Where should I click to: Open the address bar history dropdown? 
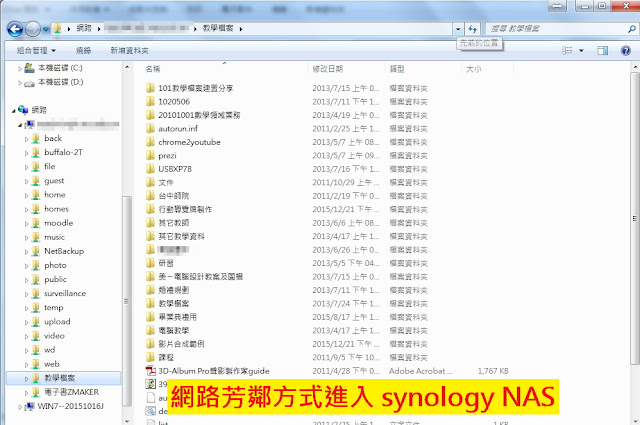point(458,29)
